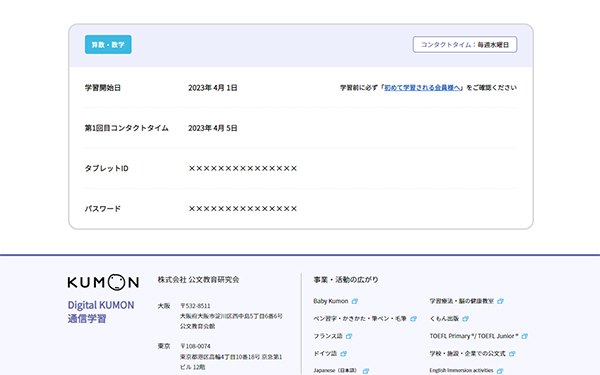
Task: Open external-link icon beside くもん出版
Action: click(465, 319)
